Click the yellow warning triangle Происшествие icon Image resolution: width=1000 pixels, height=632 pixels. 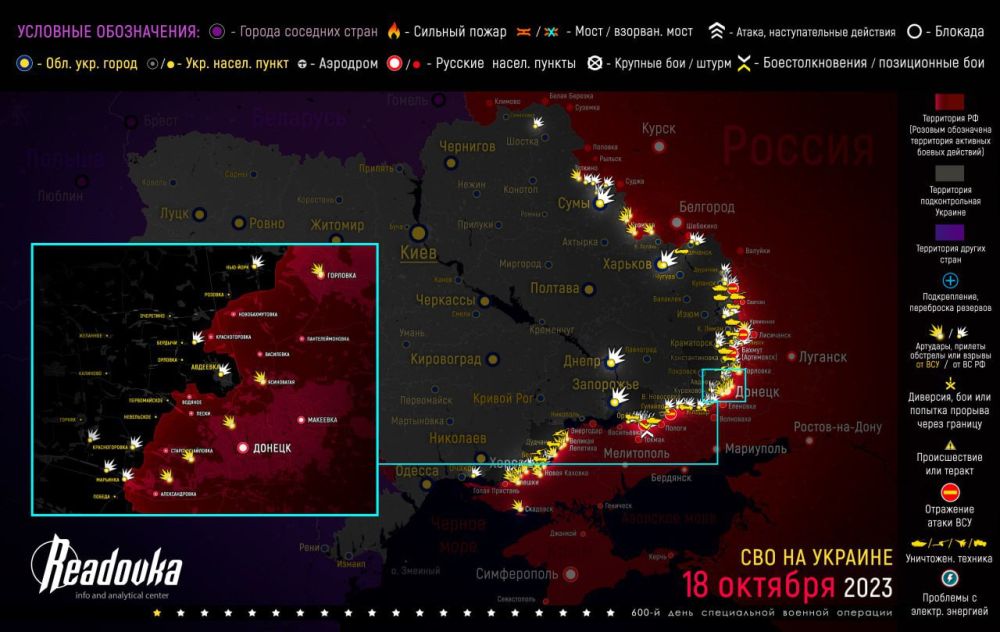[x=949, y=445]
